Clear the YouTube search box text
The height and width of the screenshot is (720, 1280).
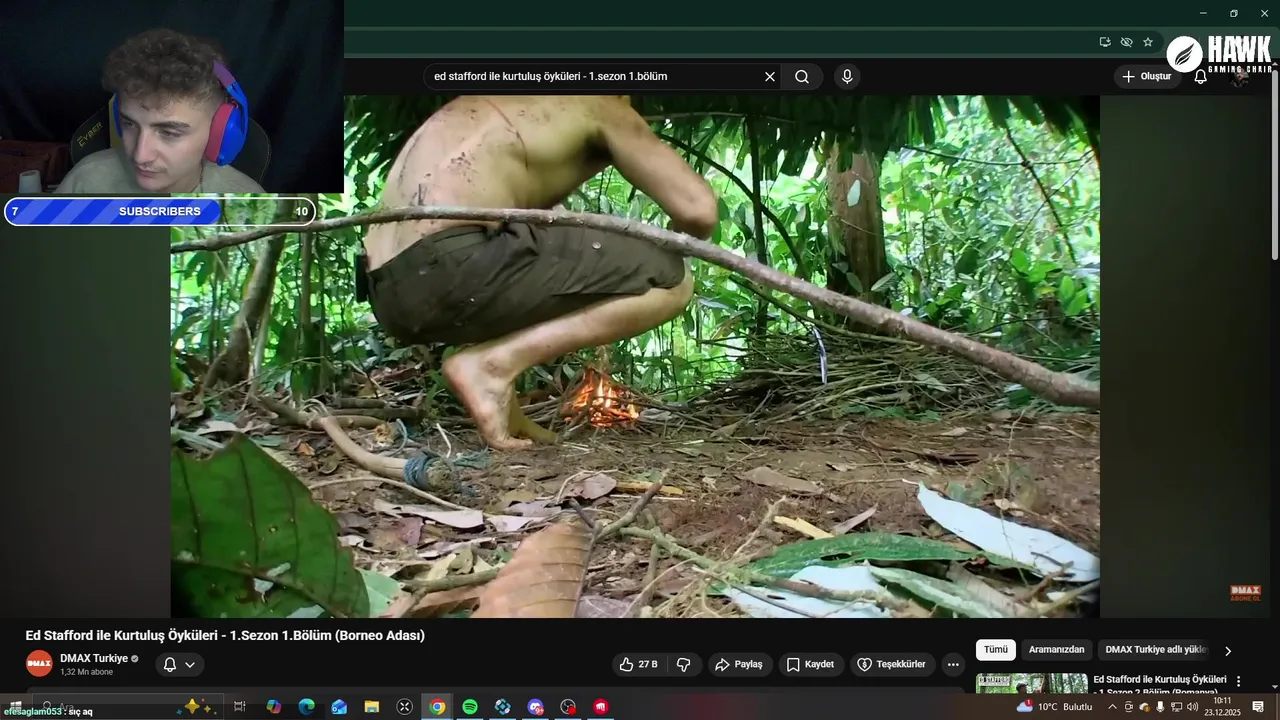coord(770,76)
